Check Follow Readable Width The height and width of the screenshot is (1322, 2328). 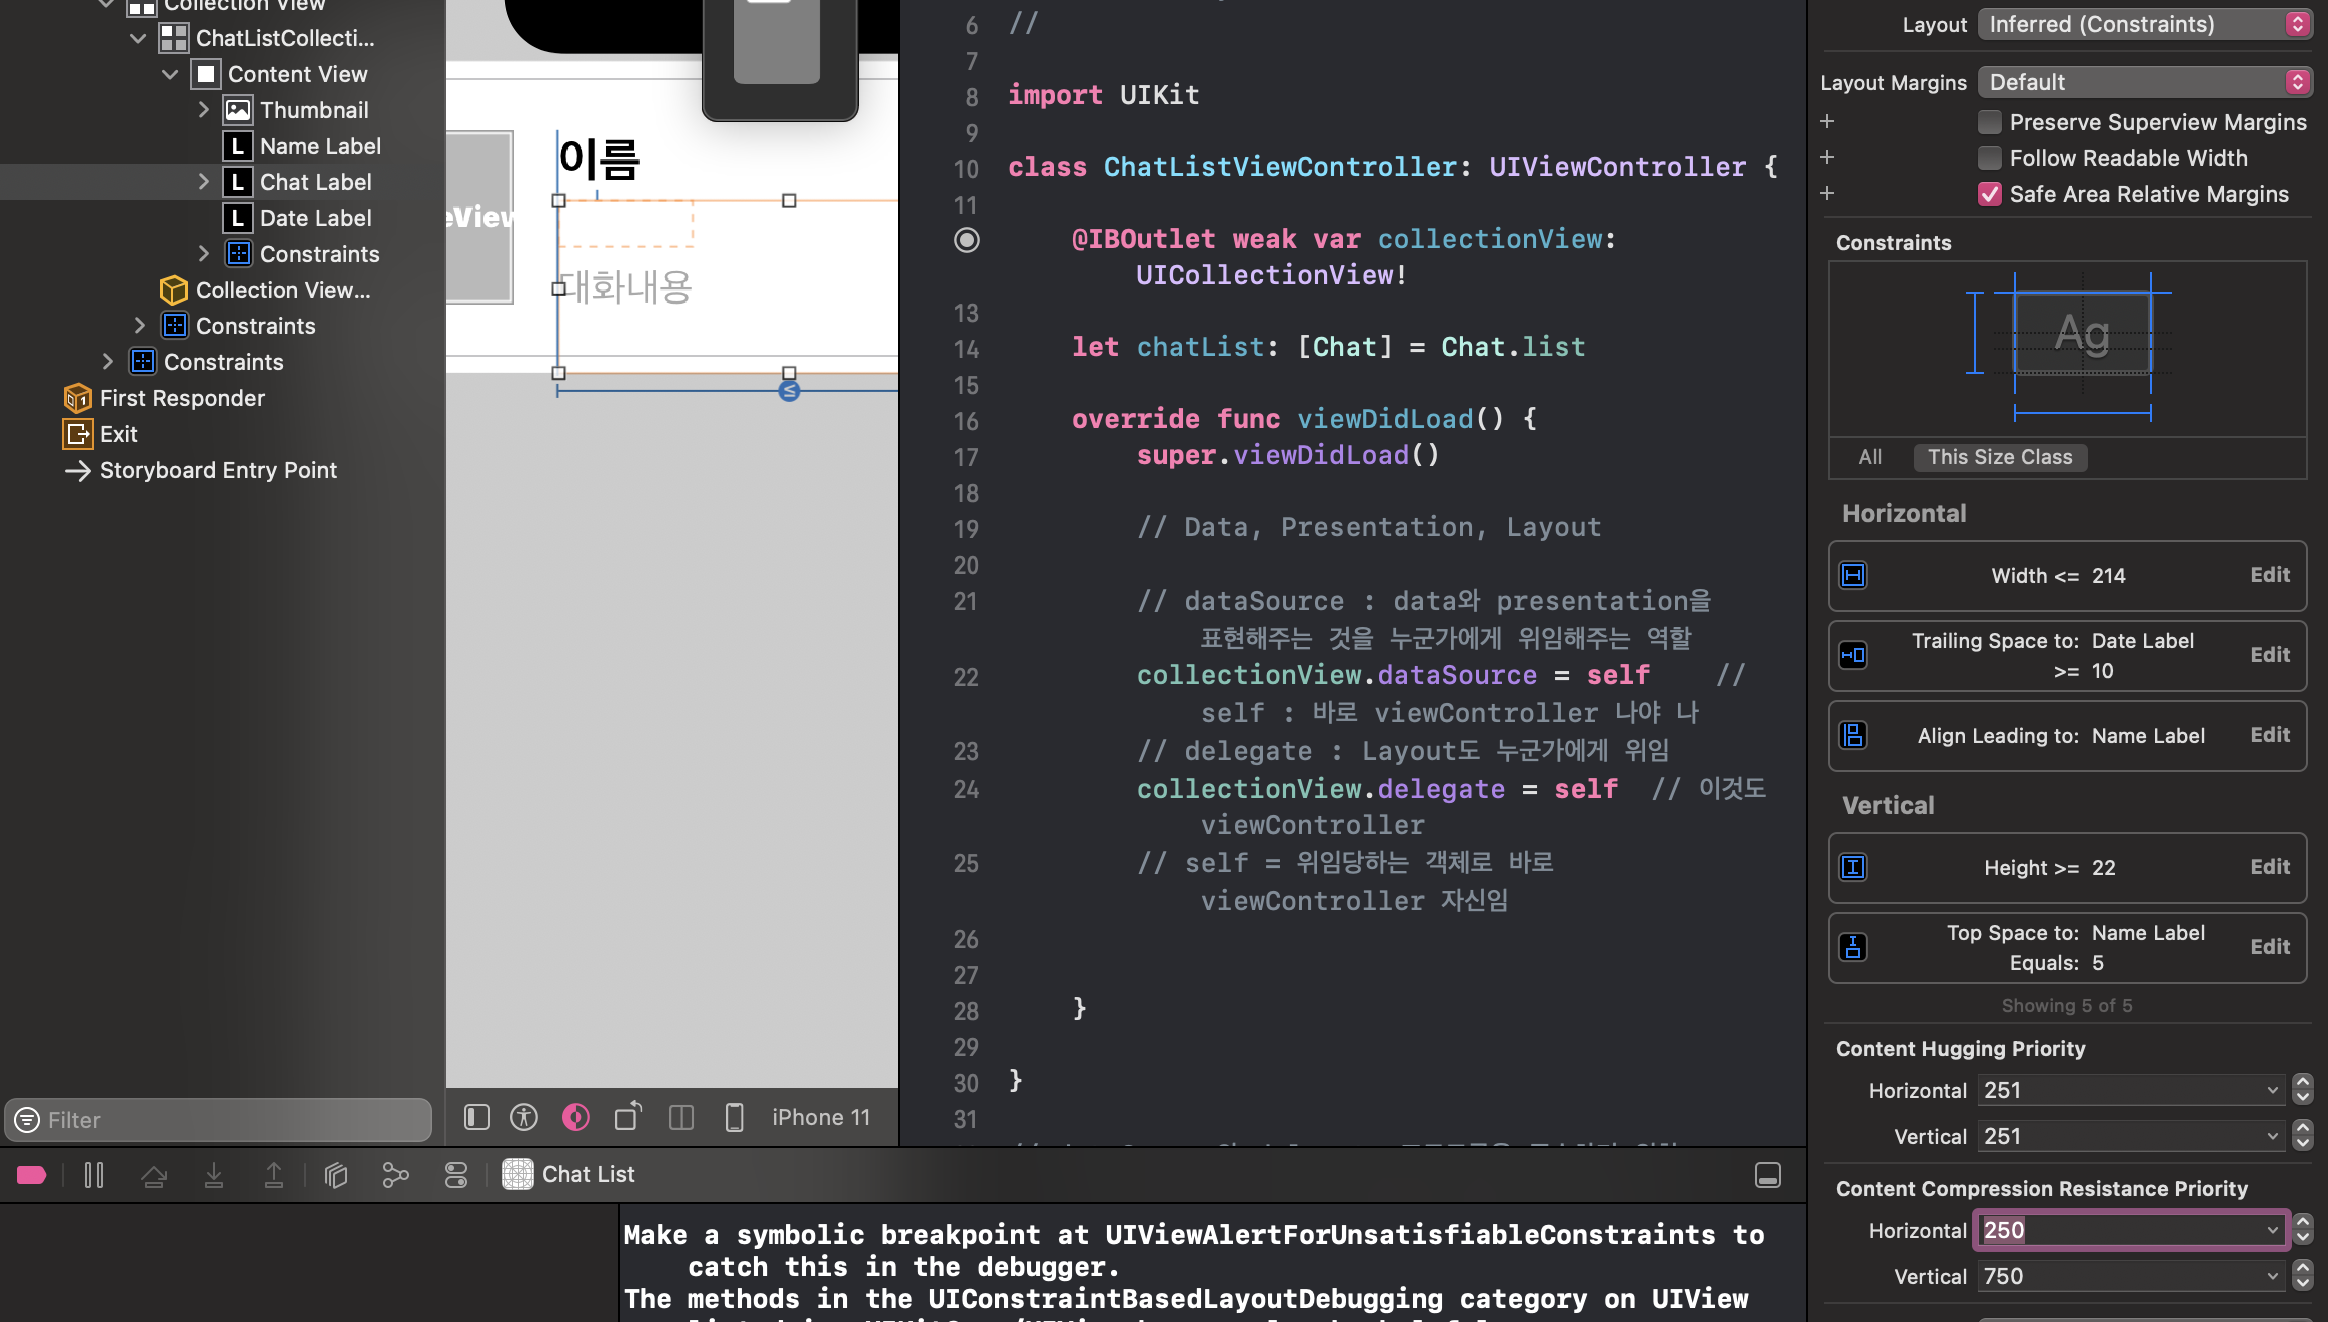pyautogui.click(x=1989, y=158)
